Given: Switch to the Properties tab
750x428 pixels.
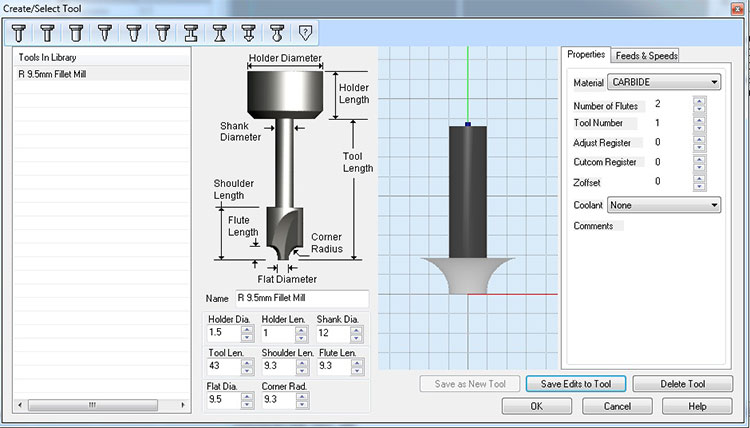Looking at the screenshot, I should pos(586,55).
